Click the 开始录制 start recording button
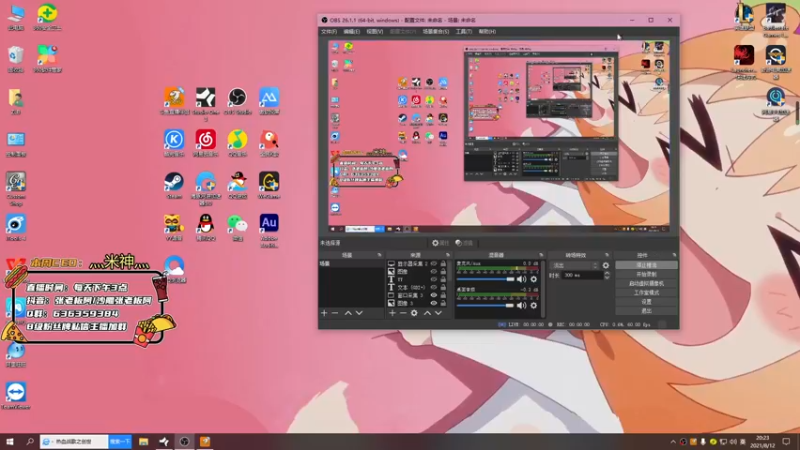Image resolution: width=800 pixels, height=450 pixels. pos(646,274)
